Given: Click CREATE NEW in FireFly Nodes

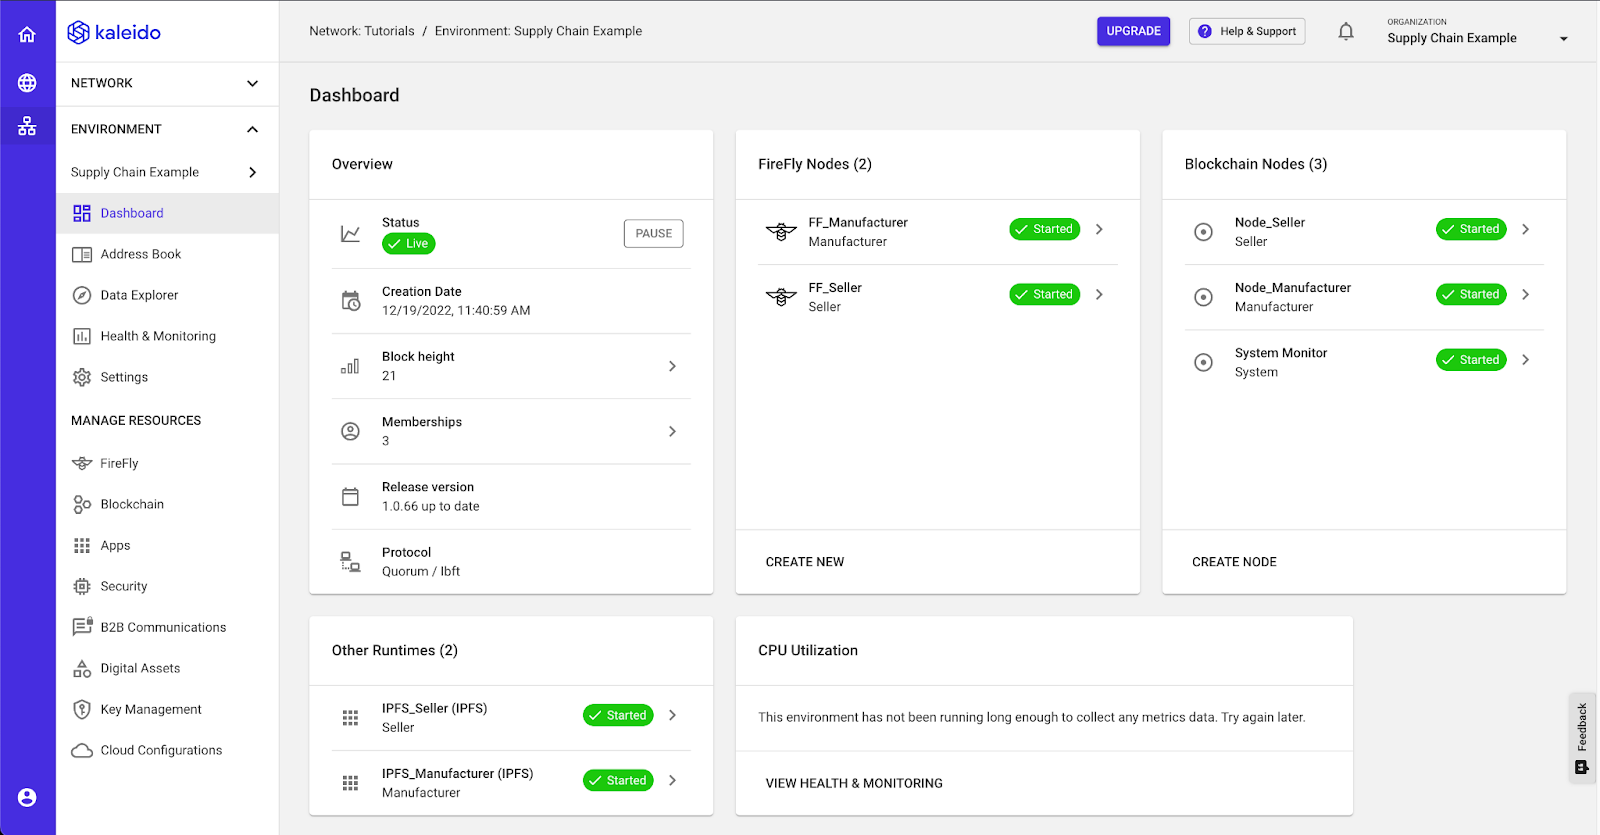Looking at the screenshot, I should [x=805, y=562].
